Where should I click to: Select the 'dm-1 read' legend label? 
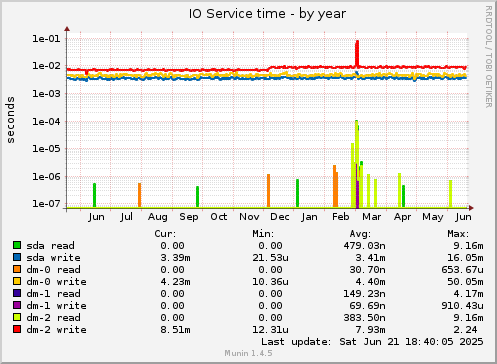tap(53, 294)
